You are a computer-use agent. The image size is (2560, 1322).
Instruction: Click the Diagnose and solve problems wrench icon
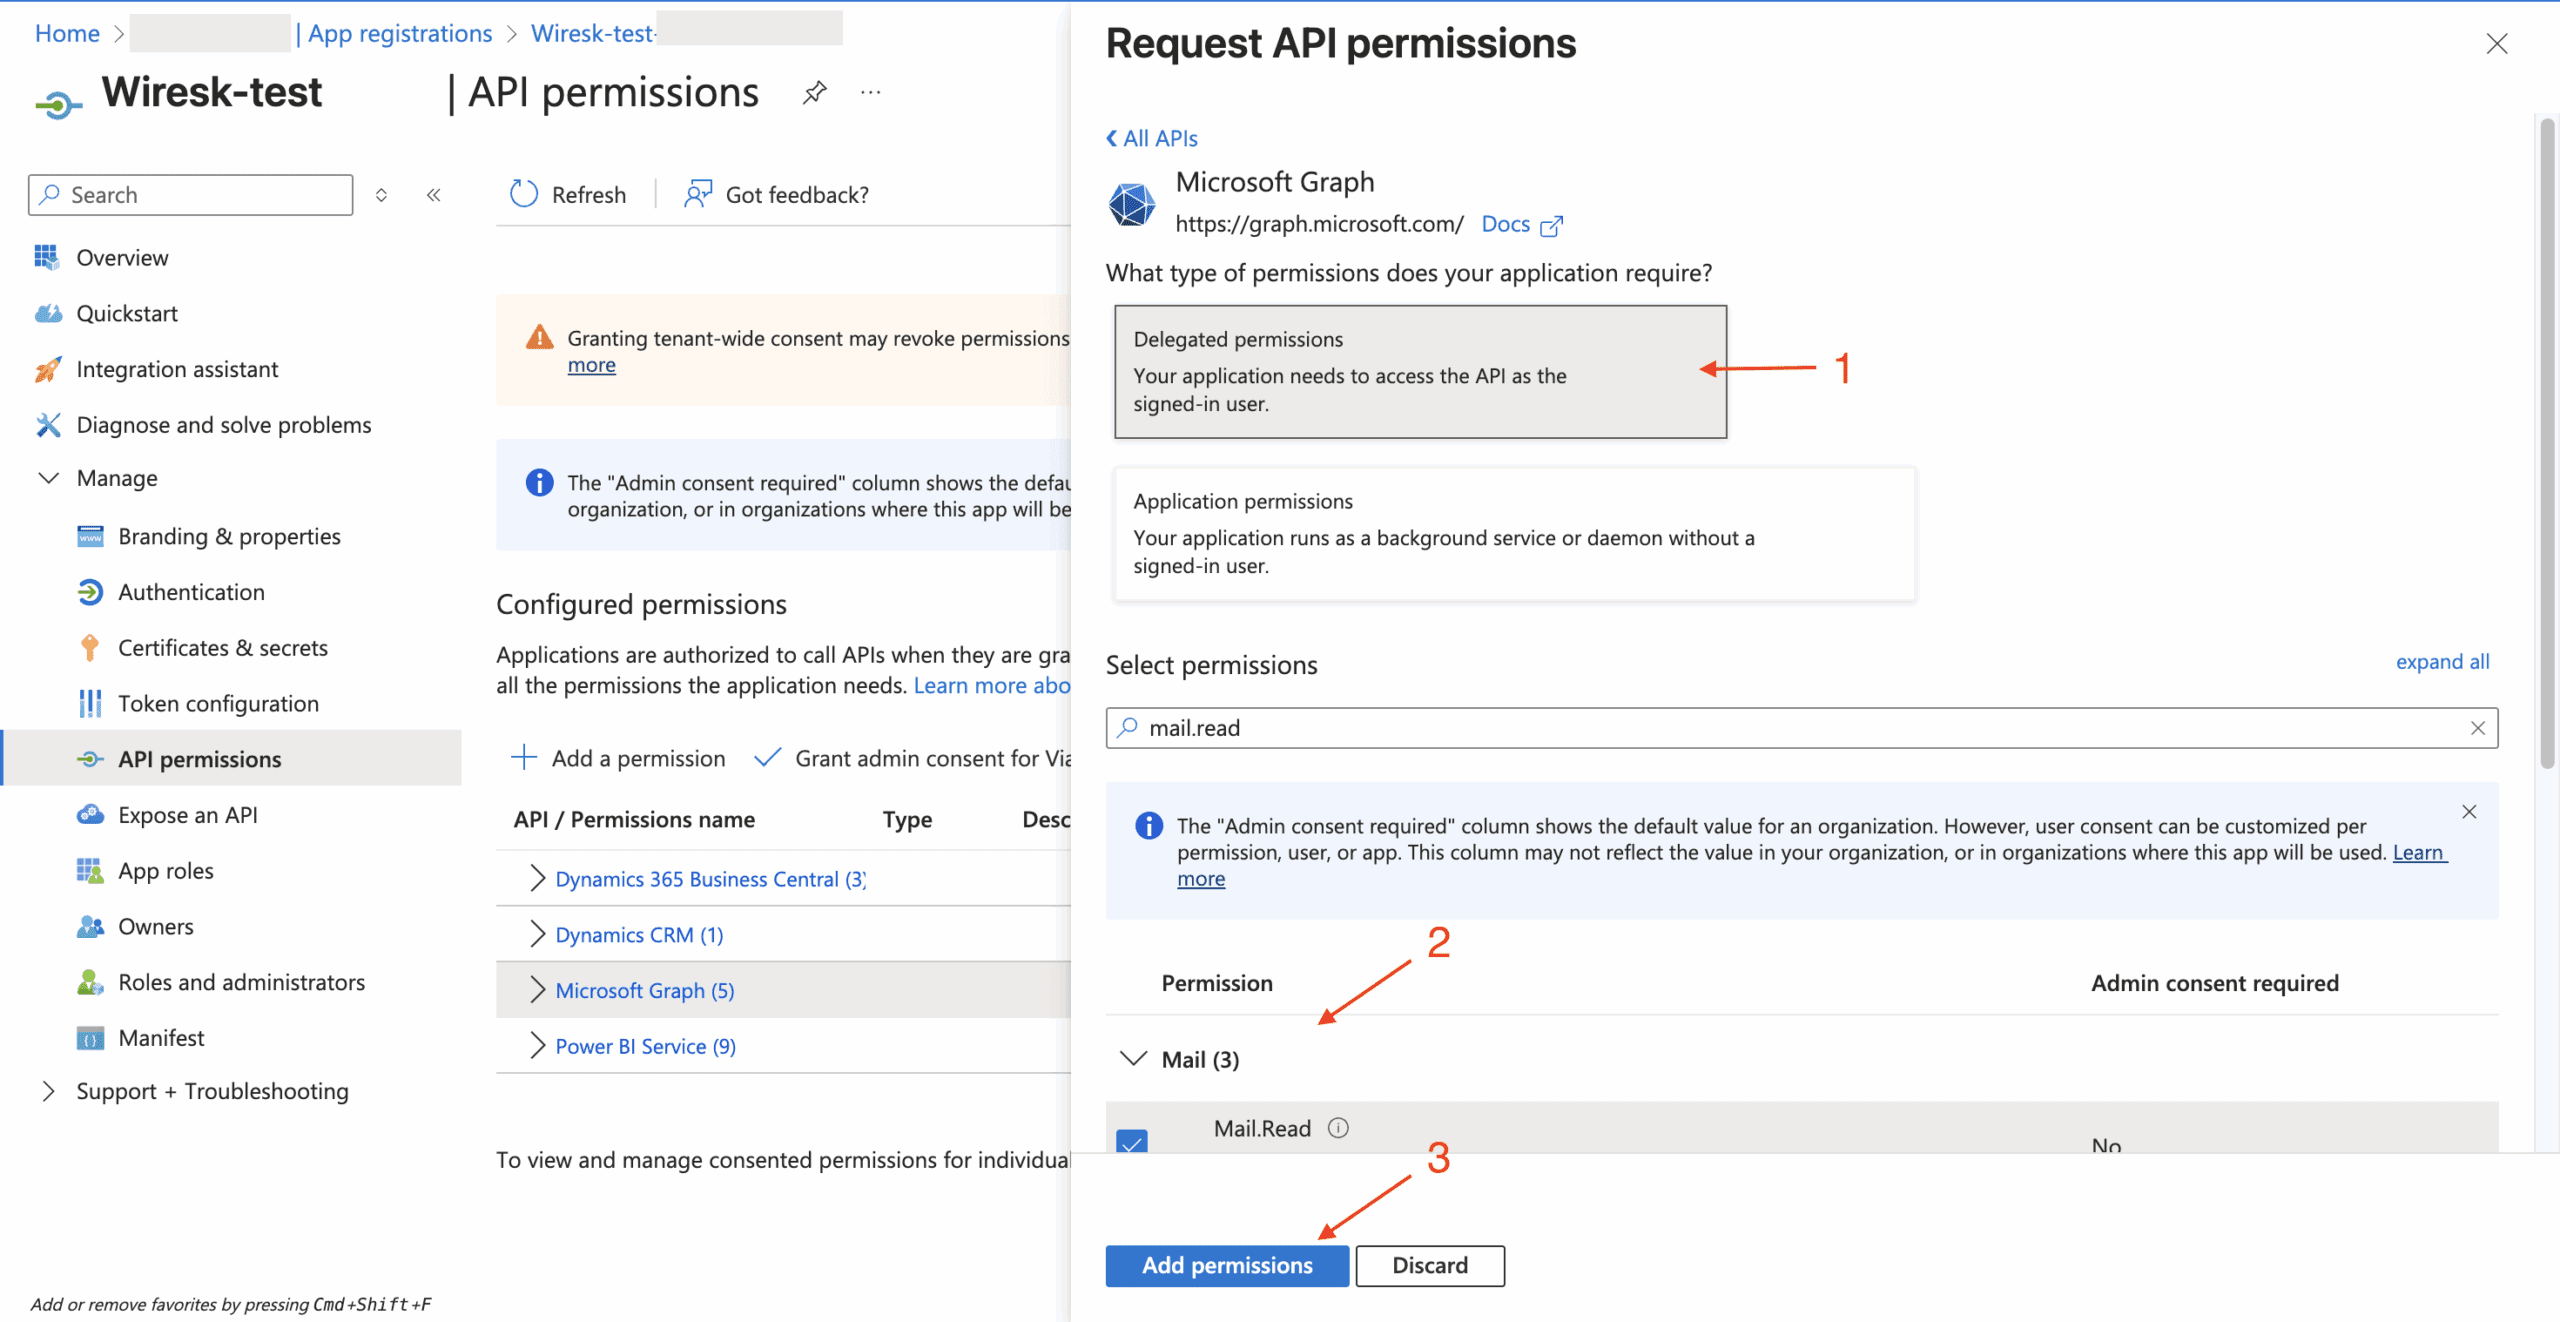[x=48, y=425]
